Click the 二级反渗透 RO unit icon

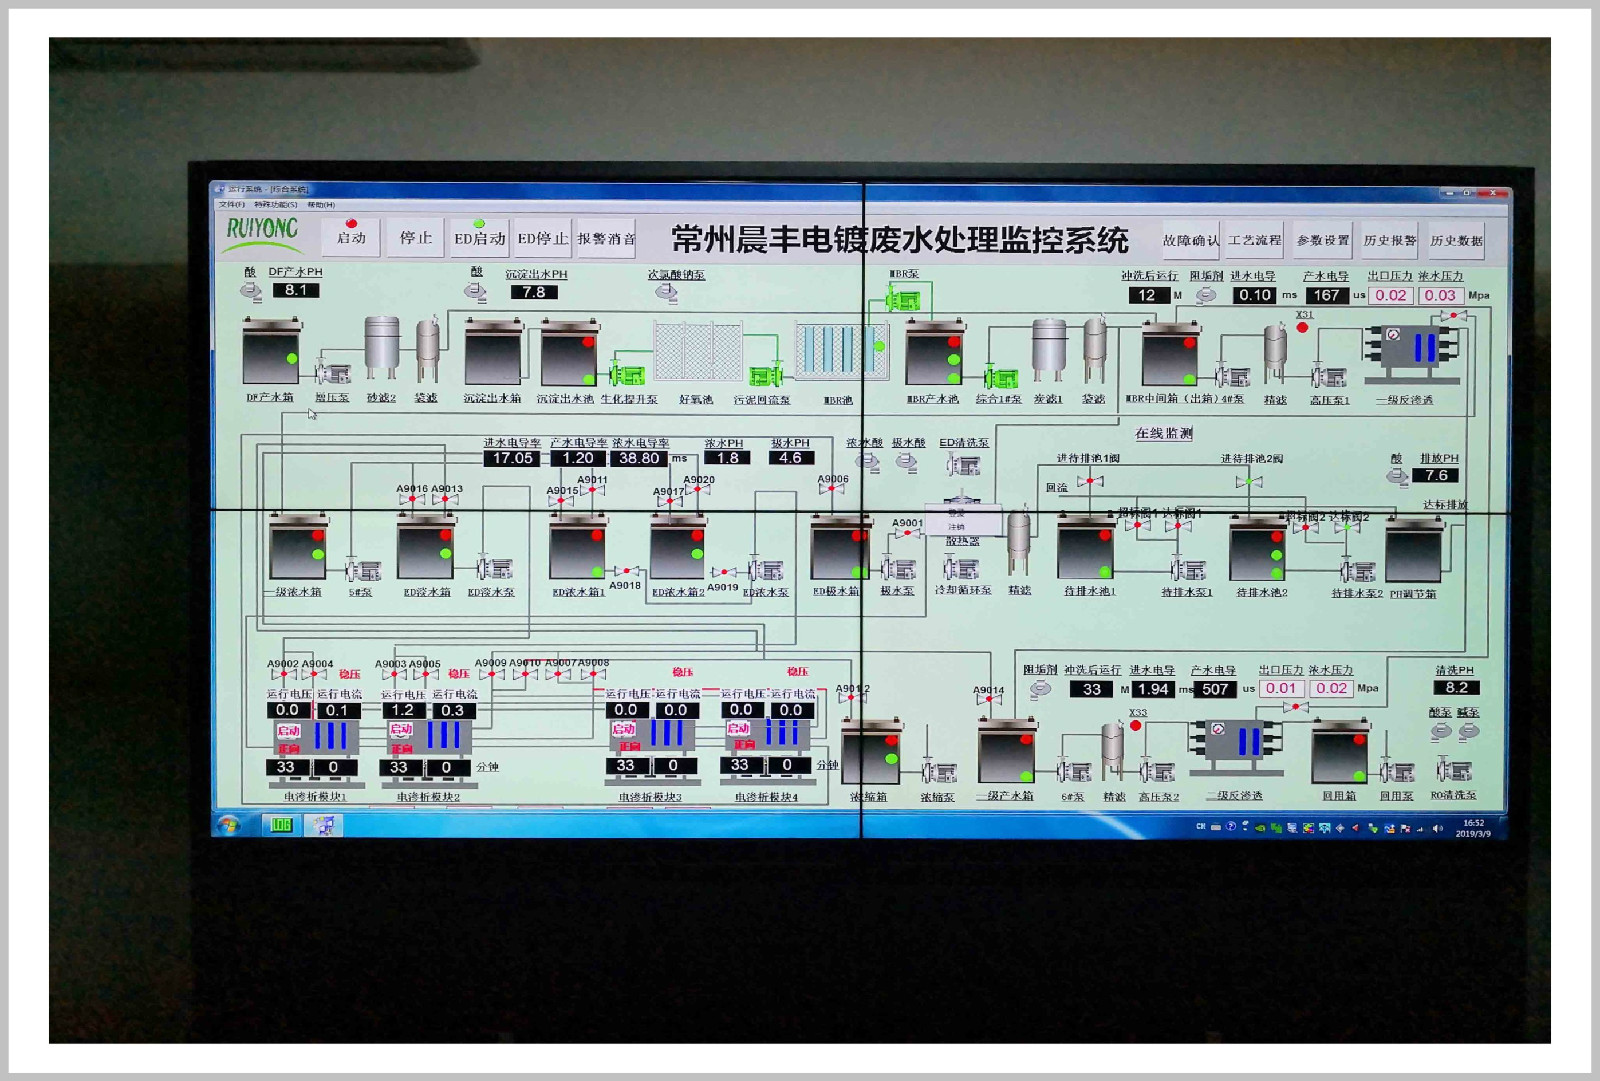pos(1237,745)
